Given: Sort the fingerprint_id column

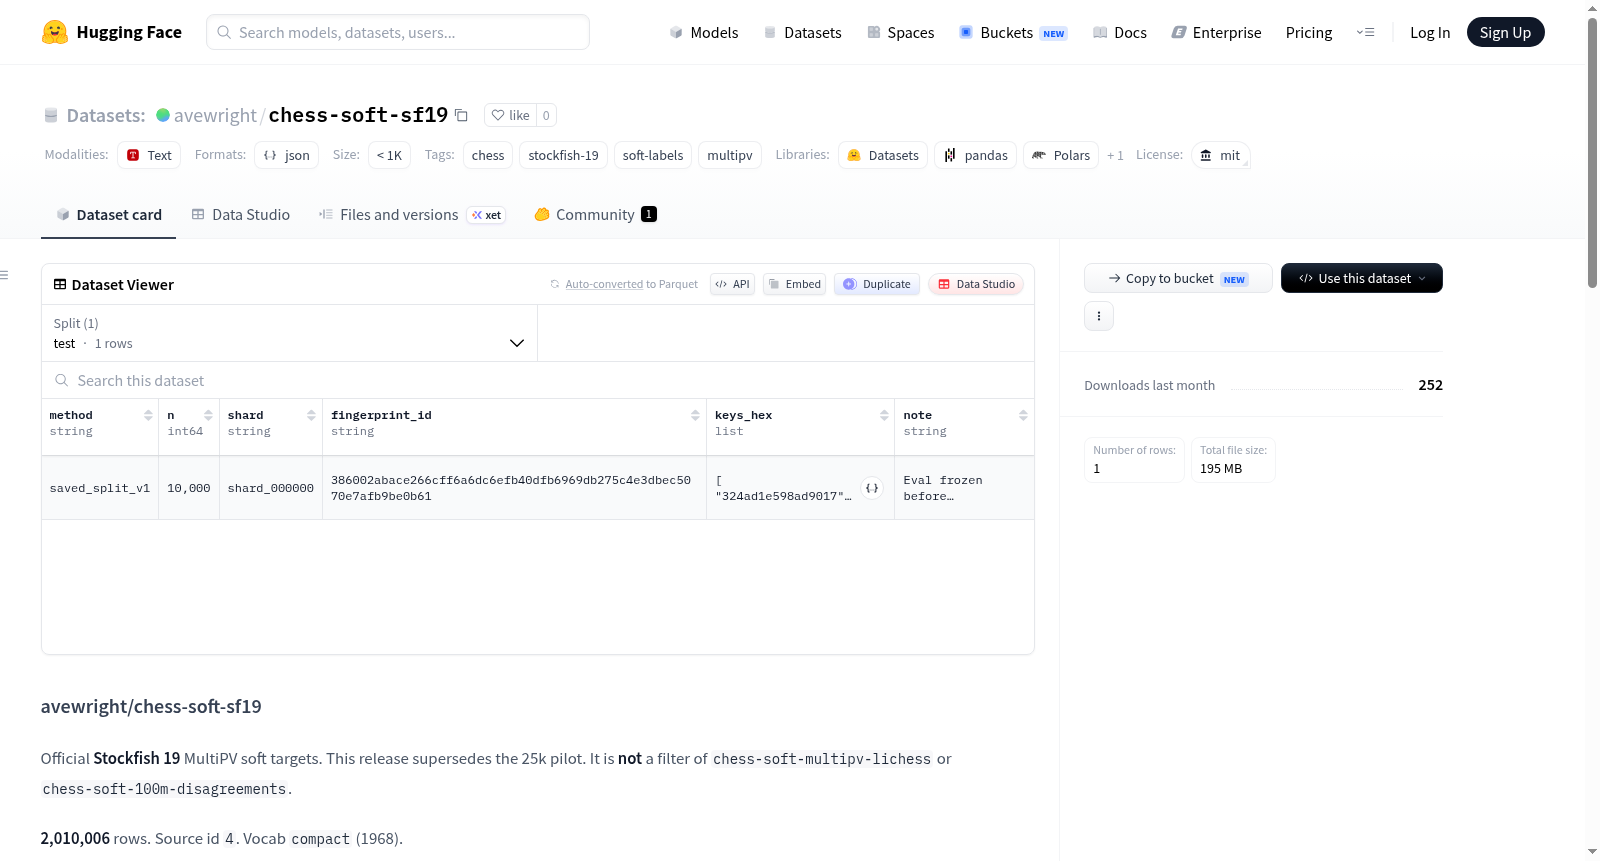Looking at the screenshot, I should [695, 415].
